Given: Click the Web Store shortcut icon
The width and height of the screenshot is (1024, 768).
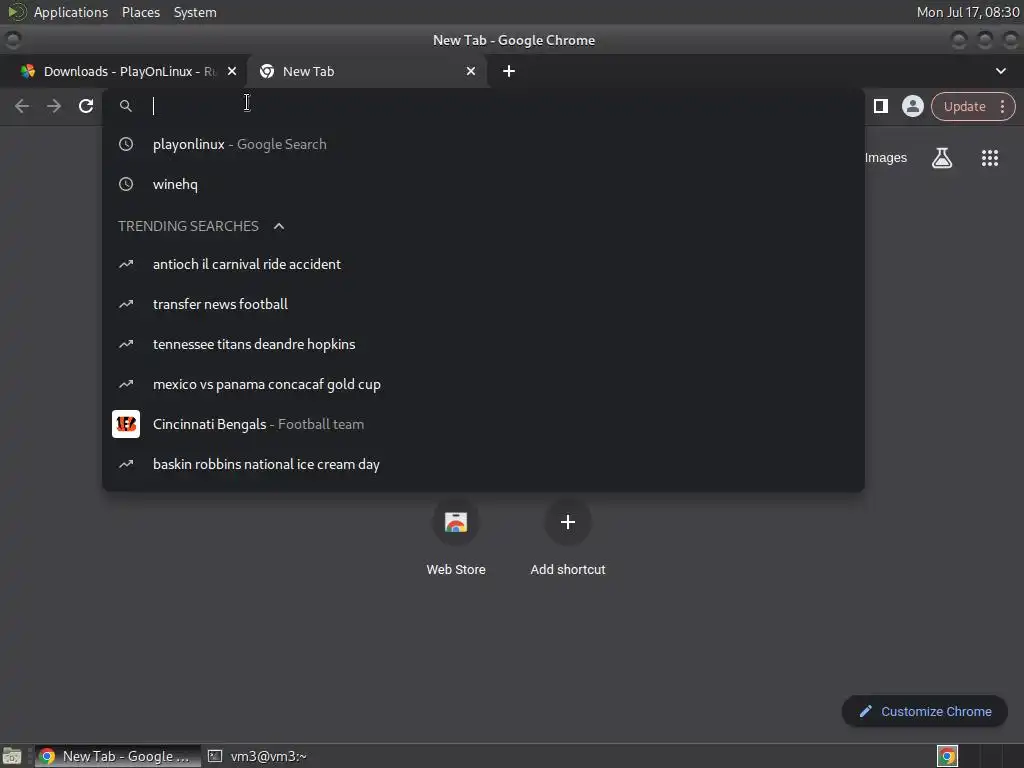Looking at the screenshot, I should point(456,522).
